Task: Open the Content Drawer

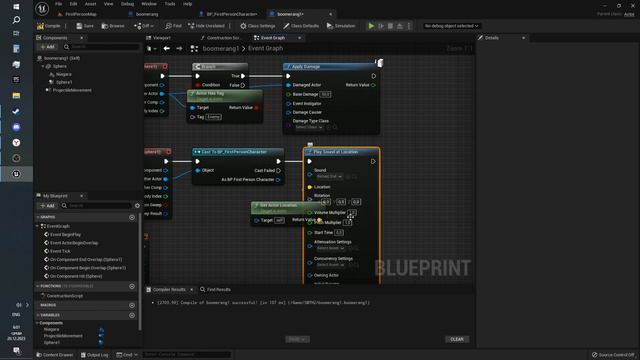Action: [55, 355]
